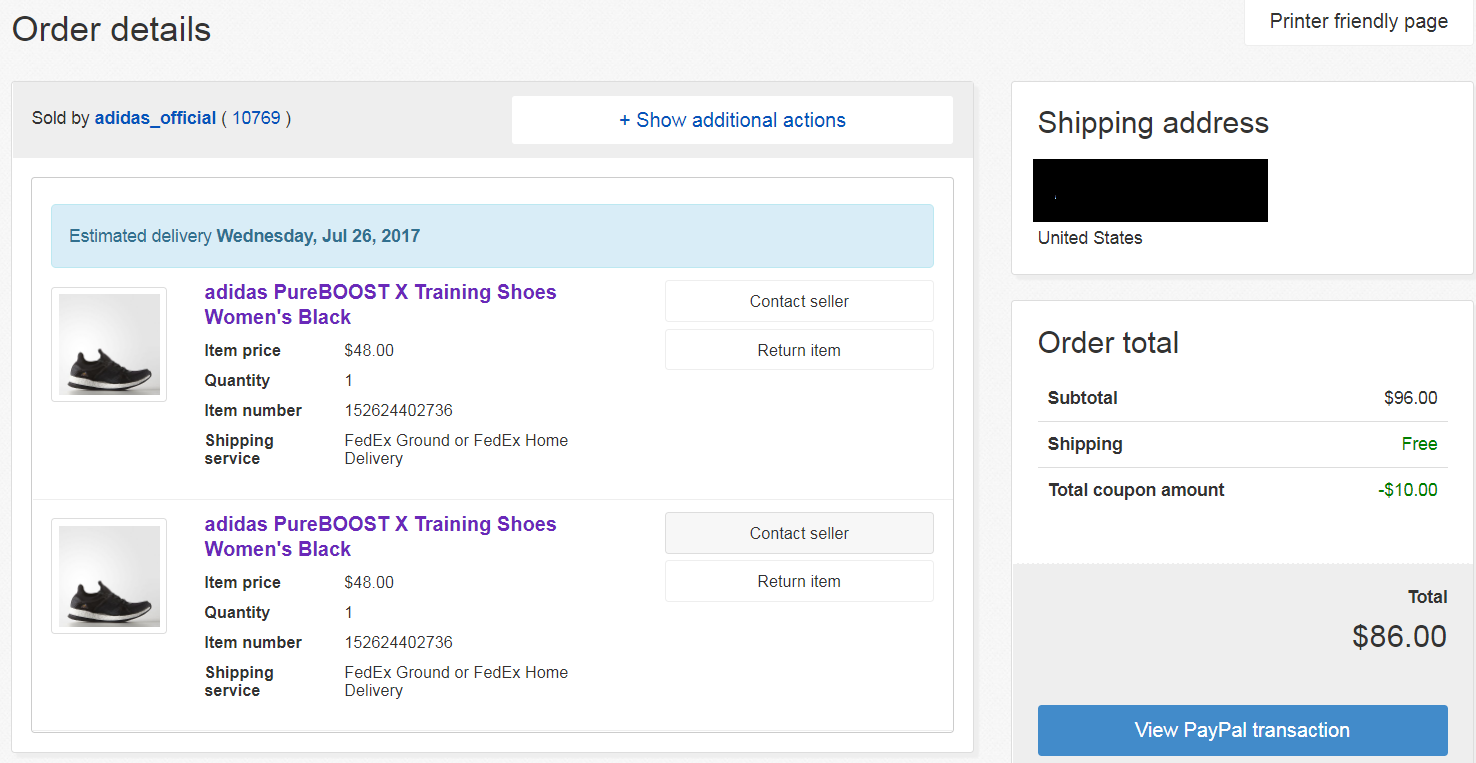1476x763 pixels.
Task: Select the Shipping value Free
Action: (1419, 444)
